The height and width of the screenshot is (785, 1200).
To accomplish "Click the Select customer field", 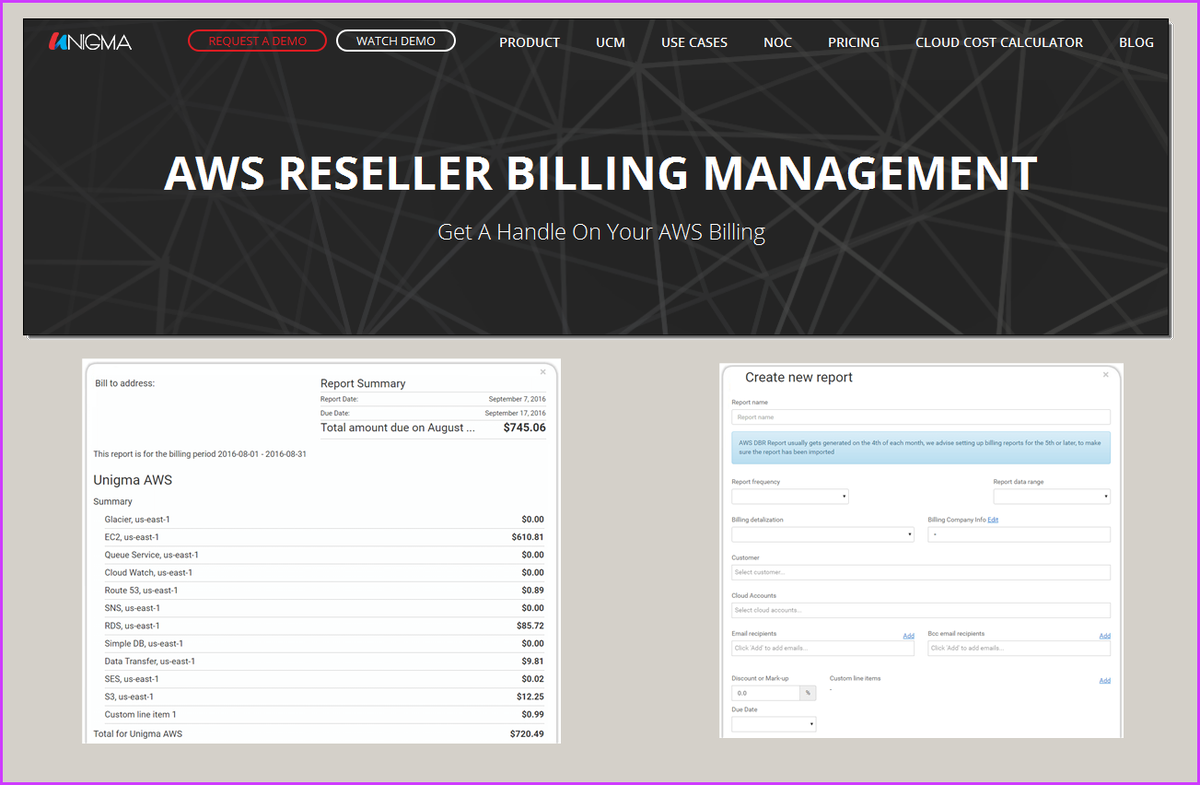I will click(x=921, y=572).
